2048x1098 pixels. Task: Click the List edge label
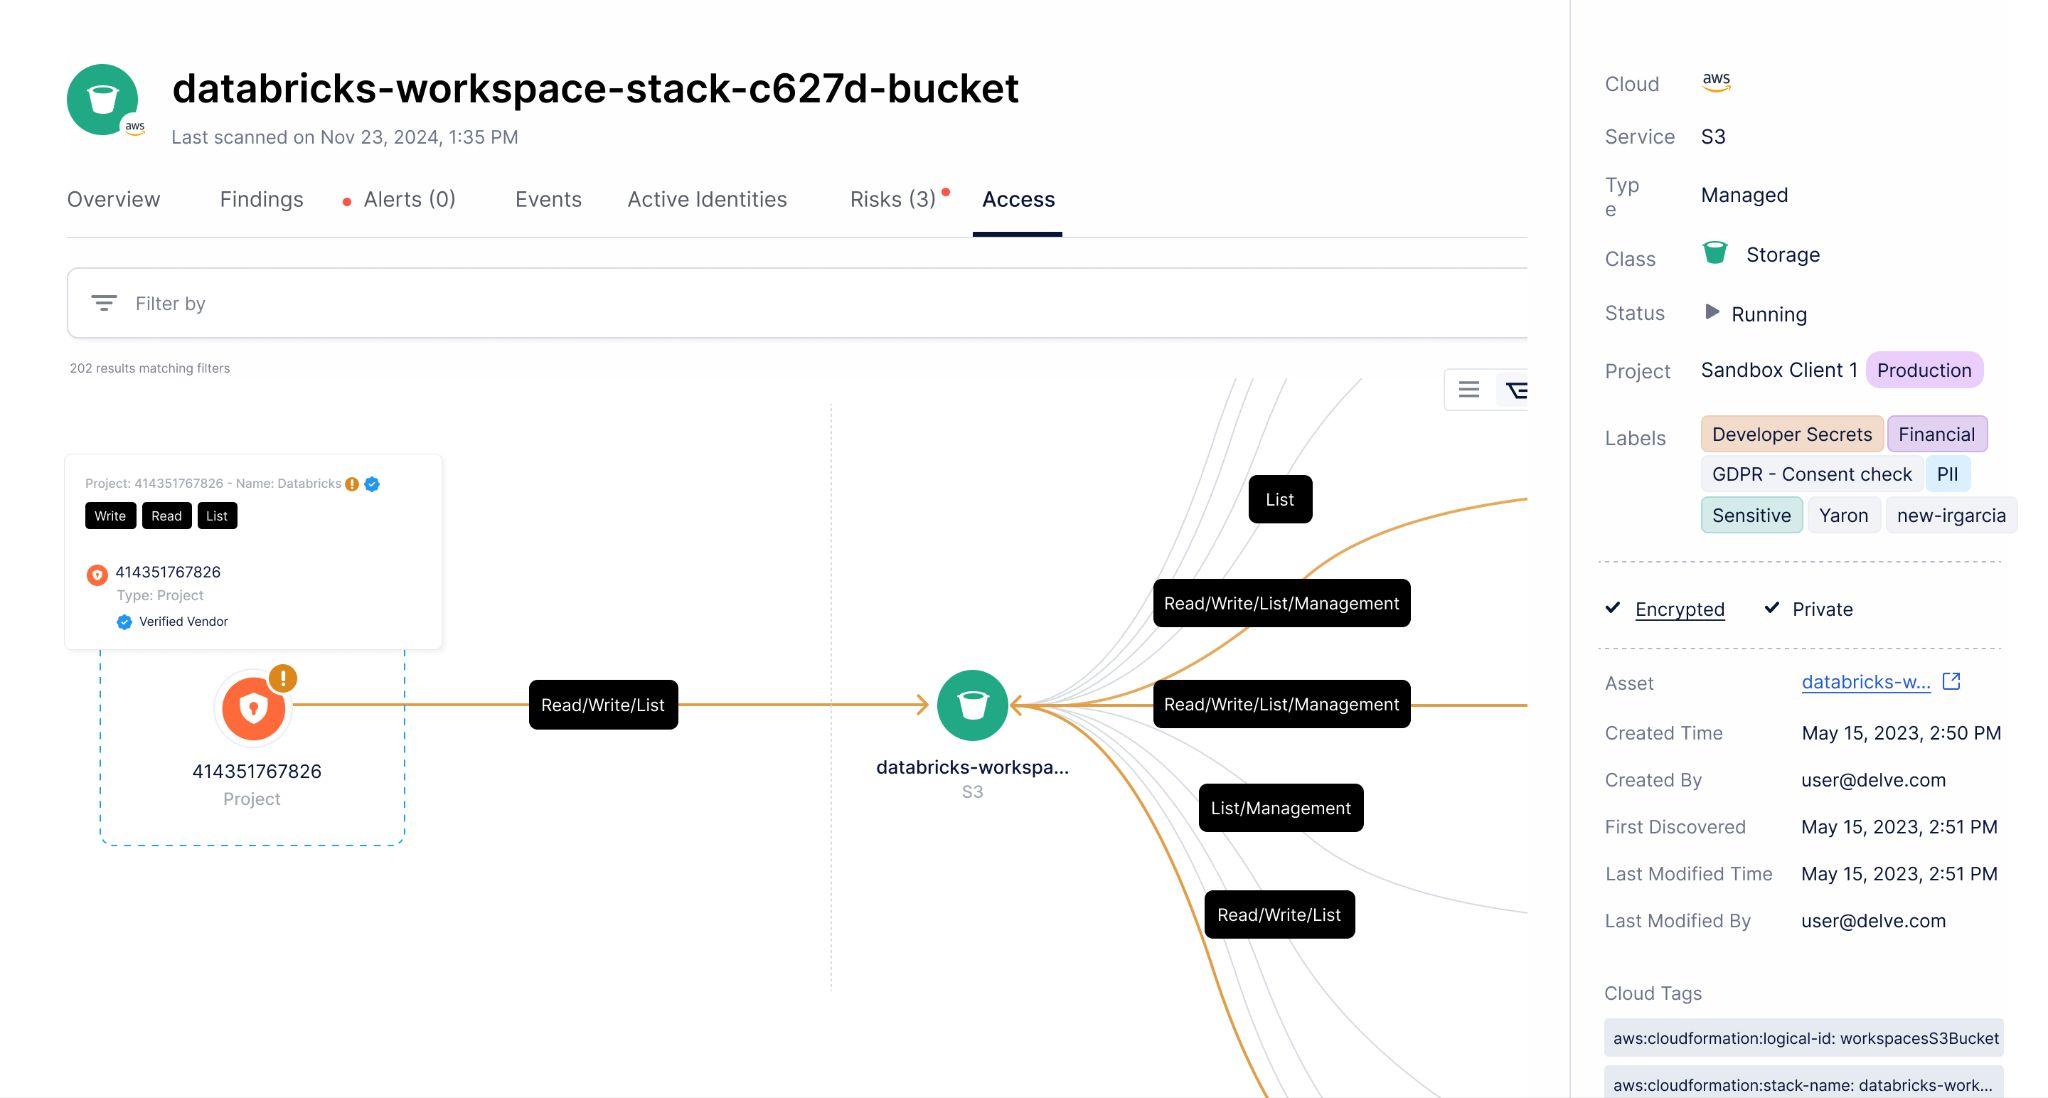tap(1280, 499)
